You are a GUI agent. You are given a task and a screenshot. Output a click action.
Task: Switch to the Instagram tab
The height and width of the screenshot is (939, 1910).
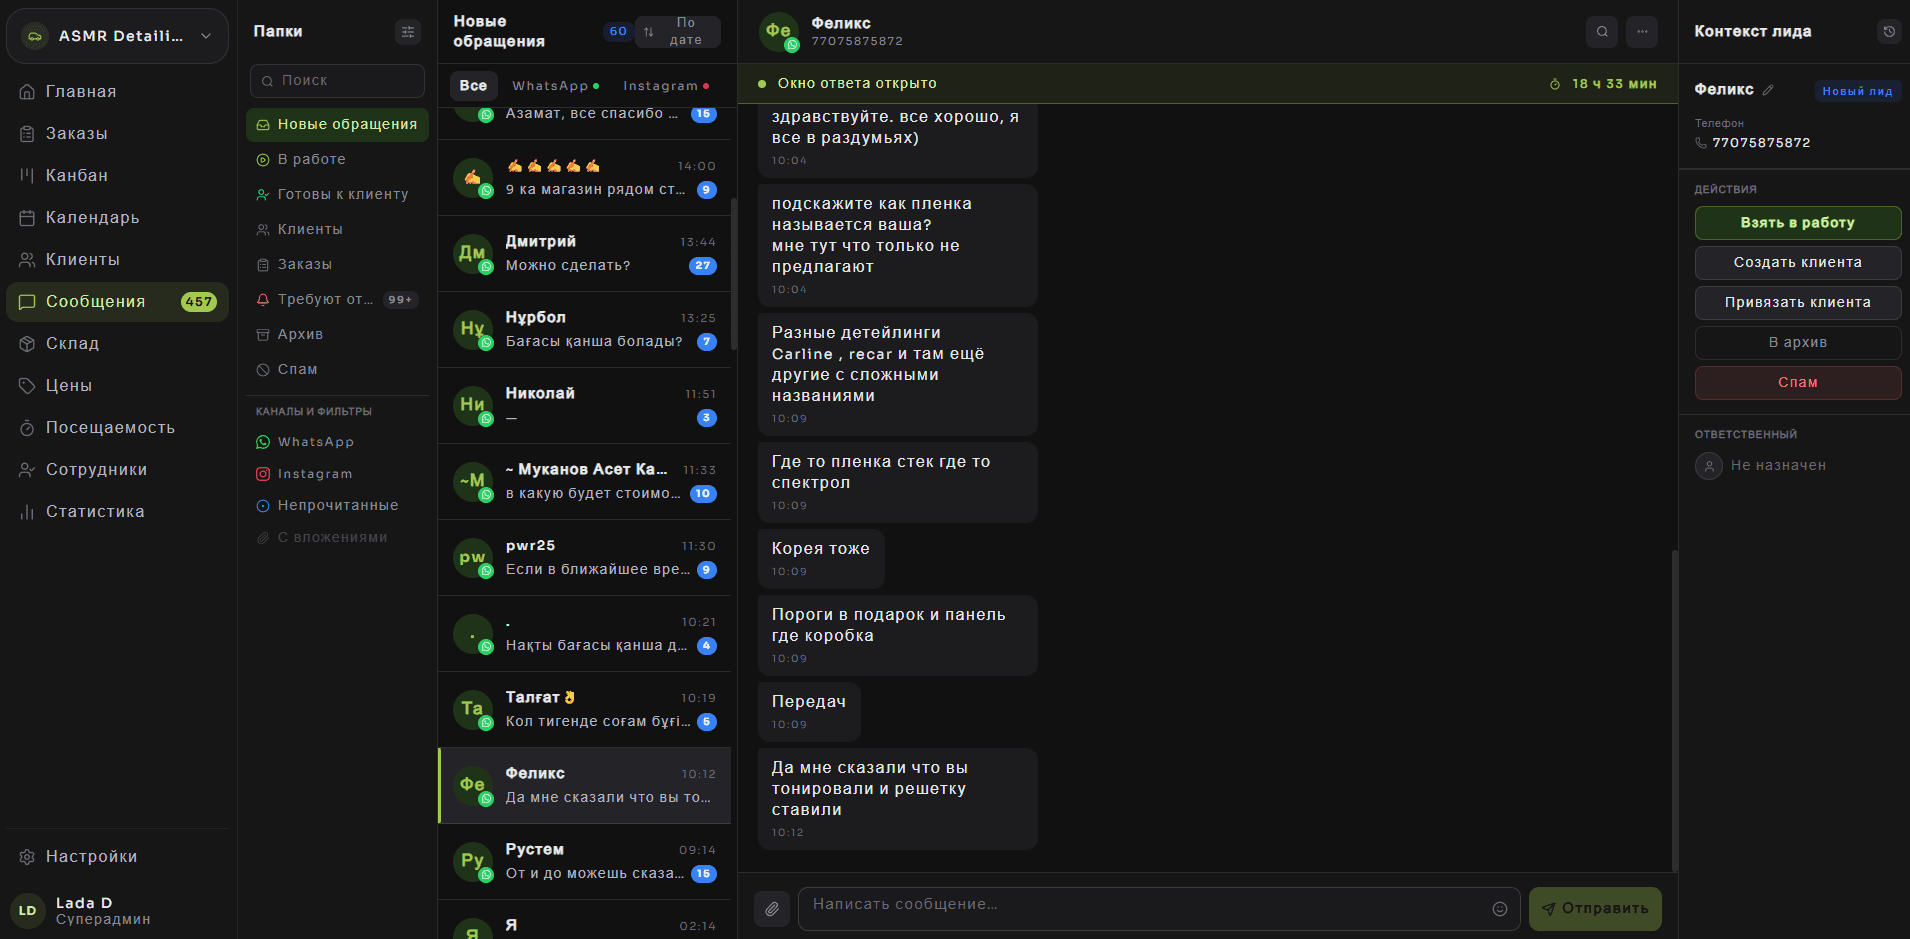666,86
